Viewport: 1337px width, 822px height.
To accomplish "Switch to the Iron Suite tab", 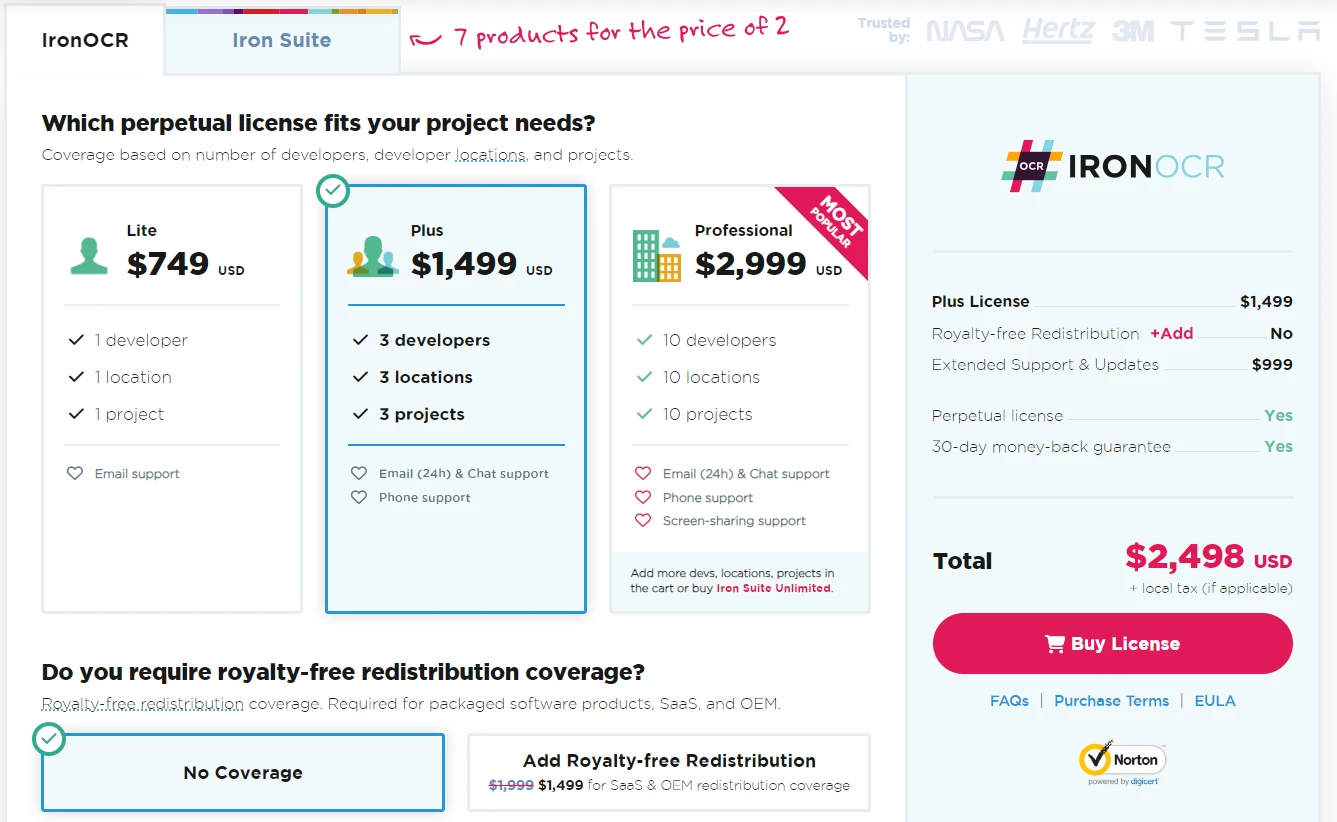I will [282, 41].
